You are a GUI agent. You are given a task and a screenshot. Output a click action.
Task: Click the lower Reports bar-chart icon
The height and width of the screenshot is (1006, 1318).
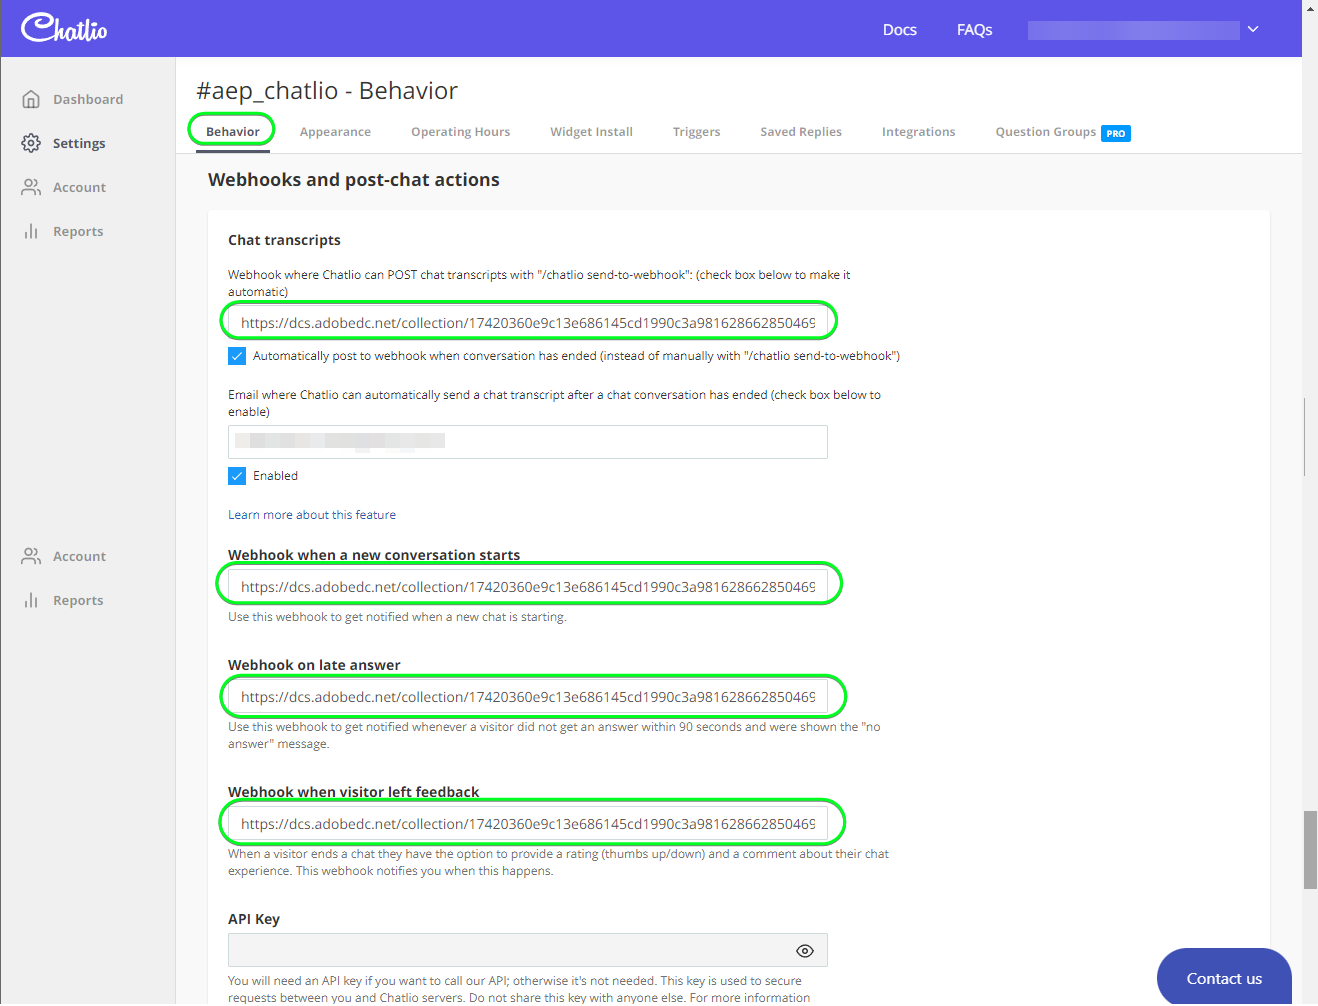[31, 600]
